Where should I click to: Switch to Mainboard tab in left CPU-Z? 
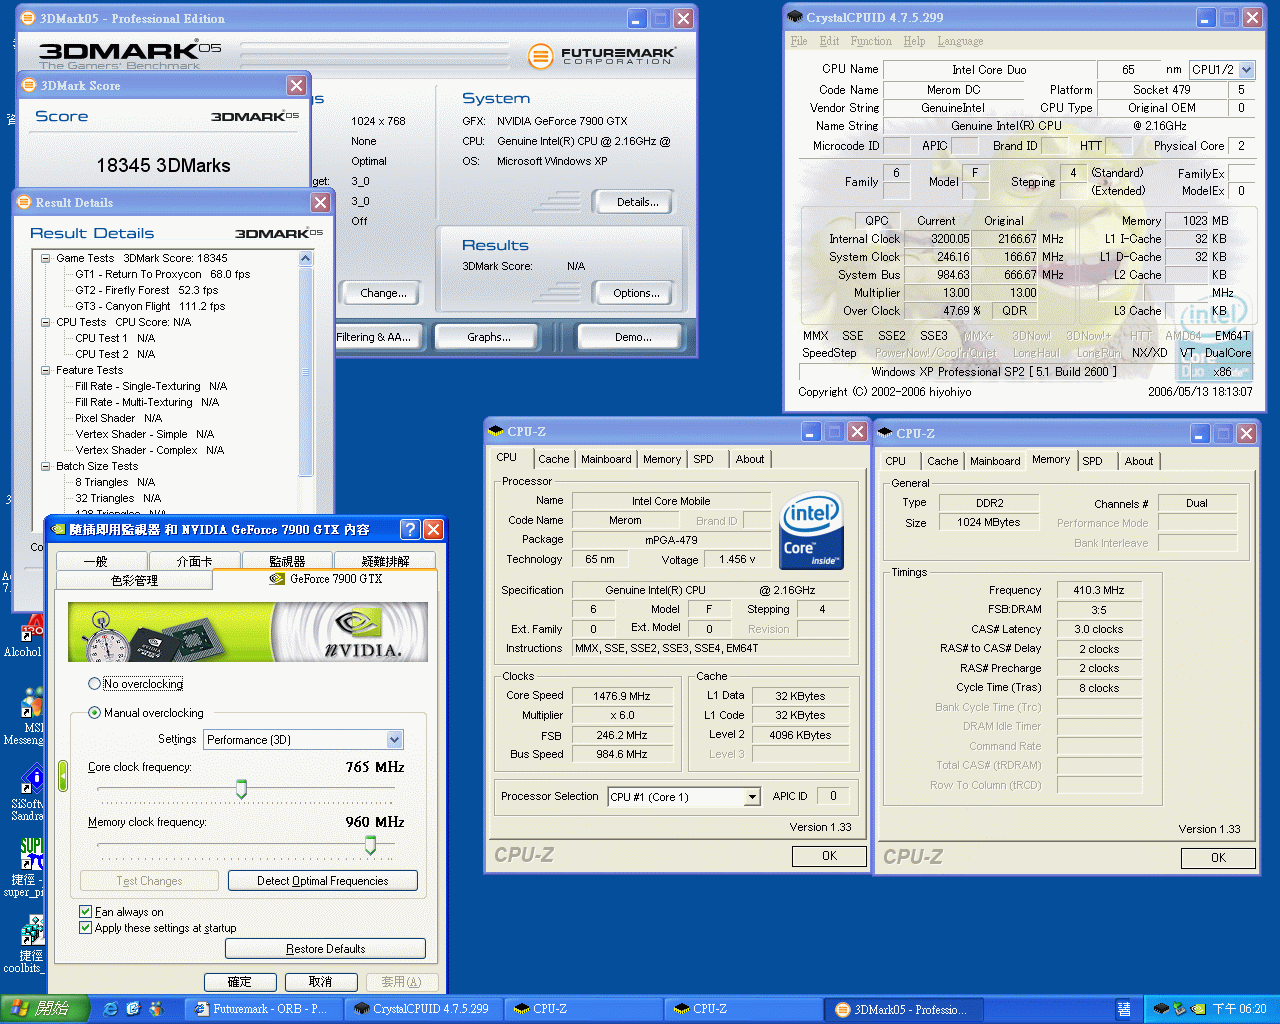[606, 459]
